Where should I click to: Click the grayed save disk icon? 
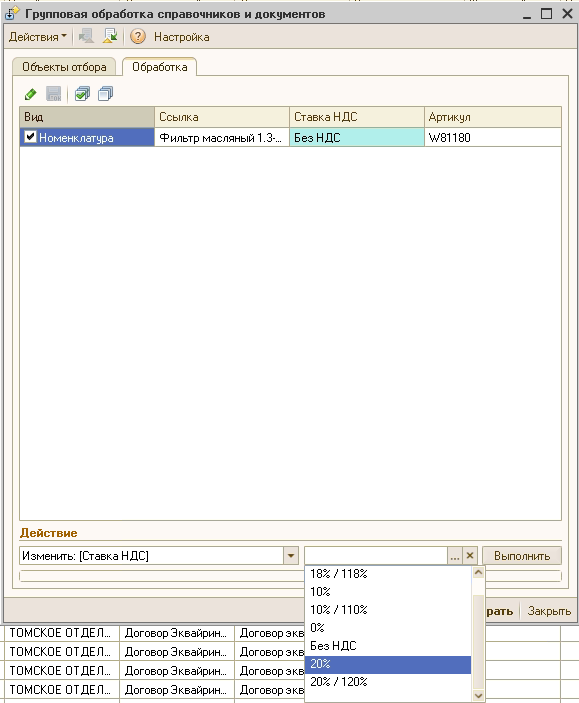pyautogui.click(x=54, y=94)
